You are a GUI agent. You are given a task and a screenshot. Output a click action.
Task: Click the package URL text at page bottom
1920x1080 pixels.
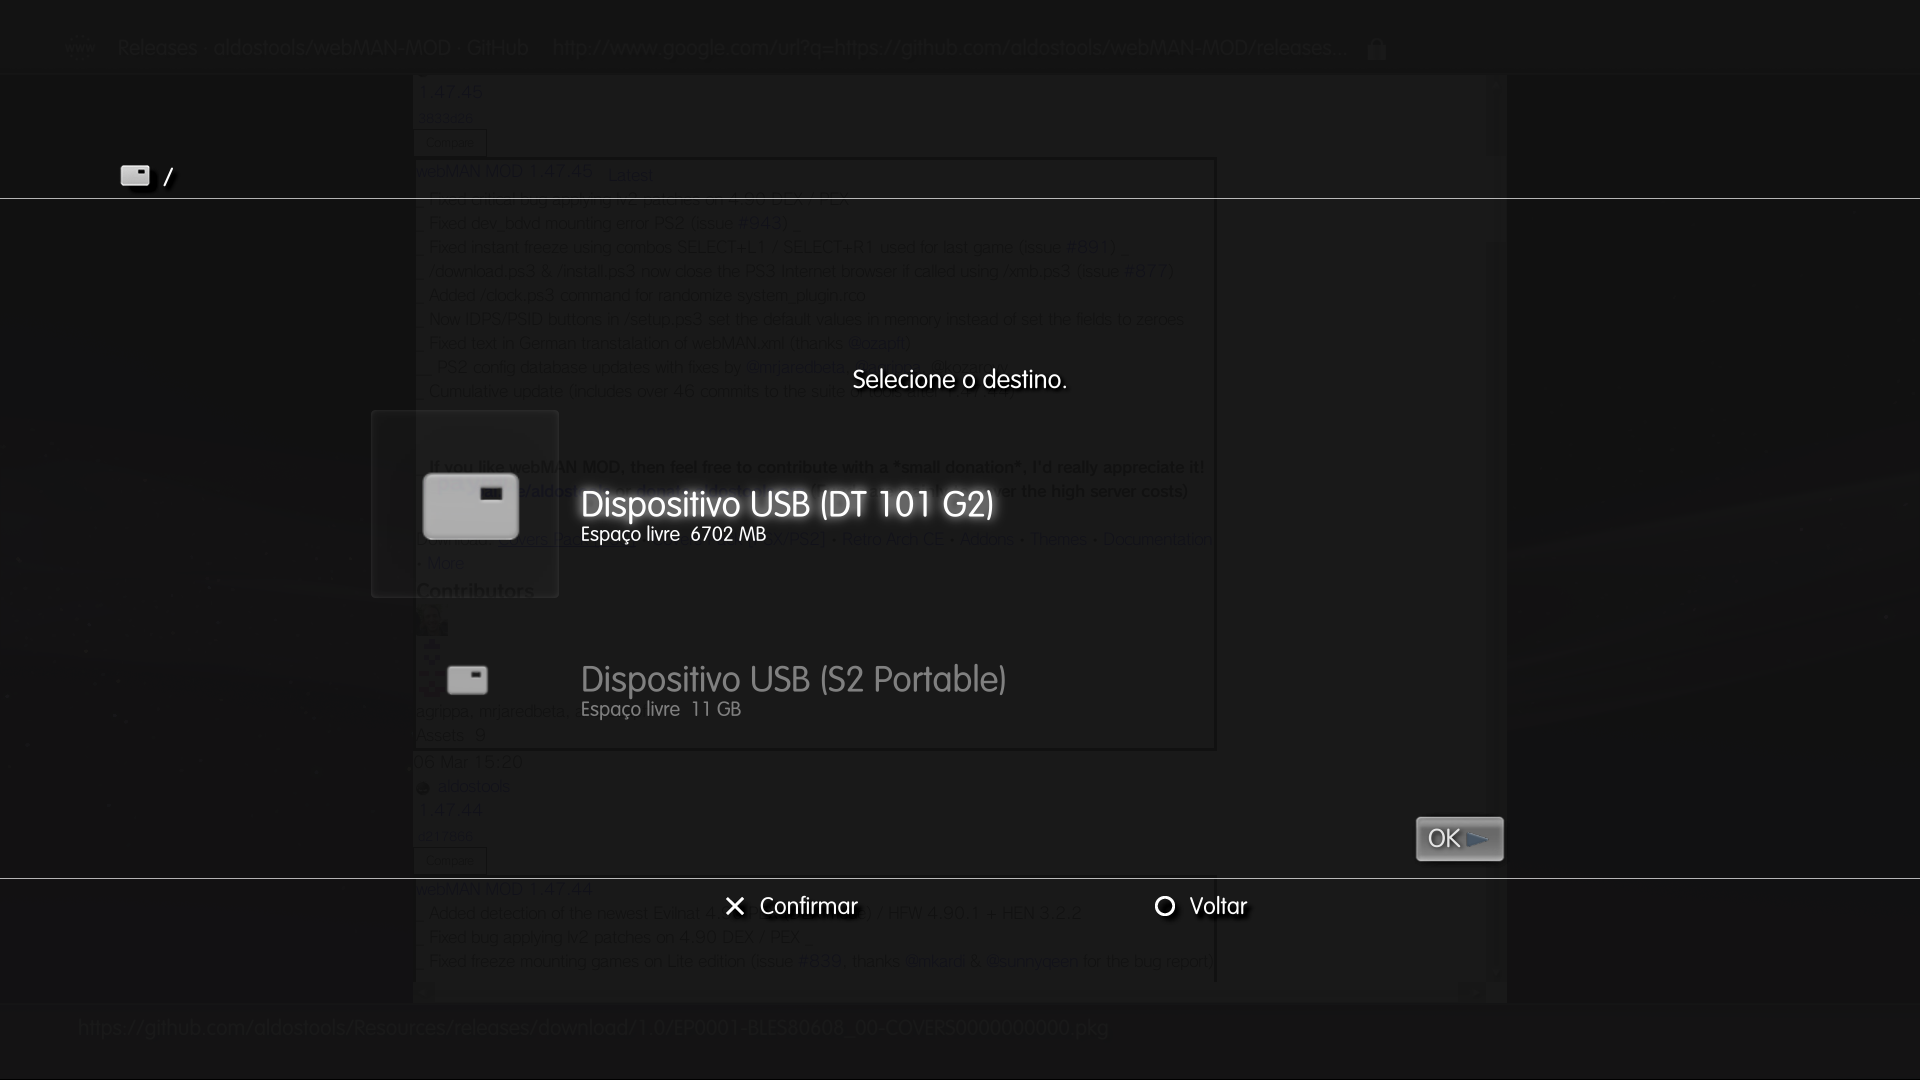[x=592, y=1027]
